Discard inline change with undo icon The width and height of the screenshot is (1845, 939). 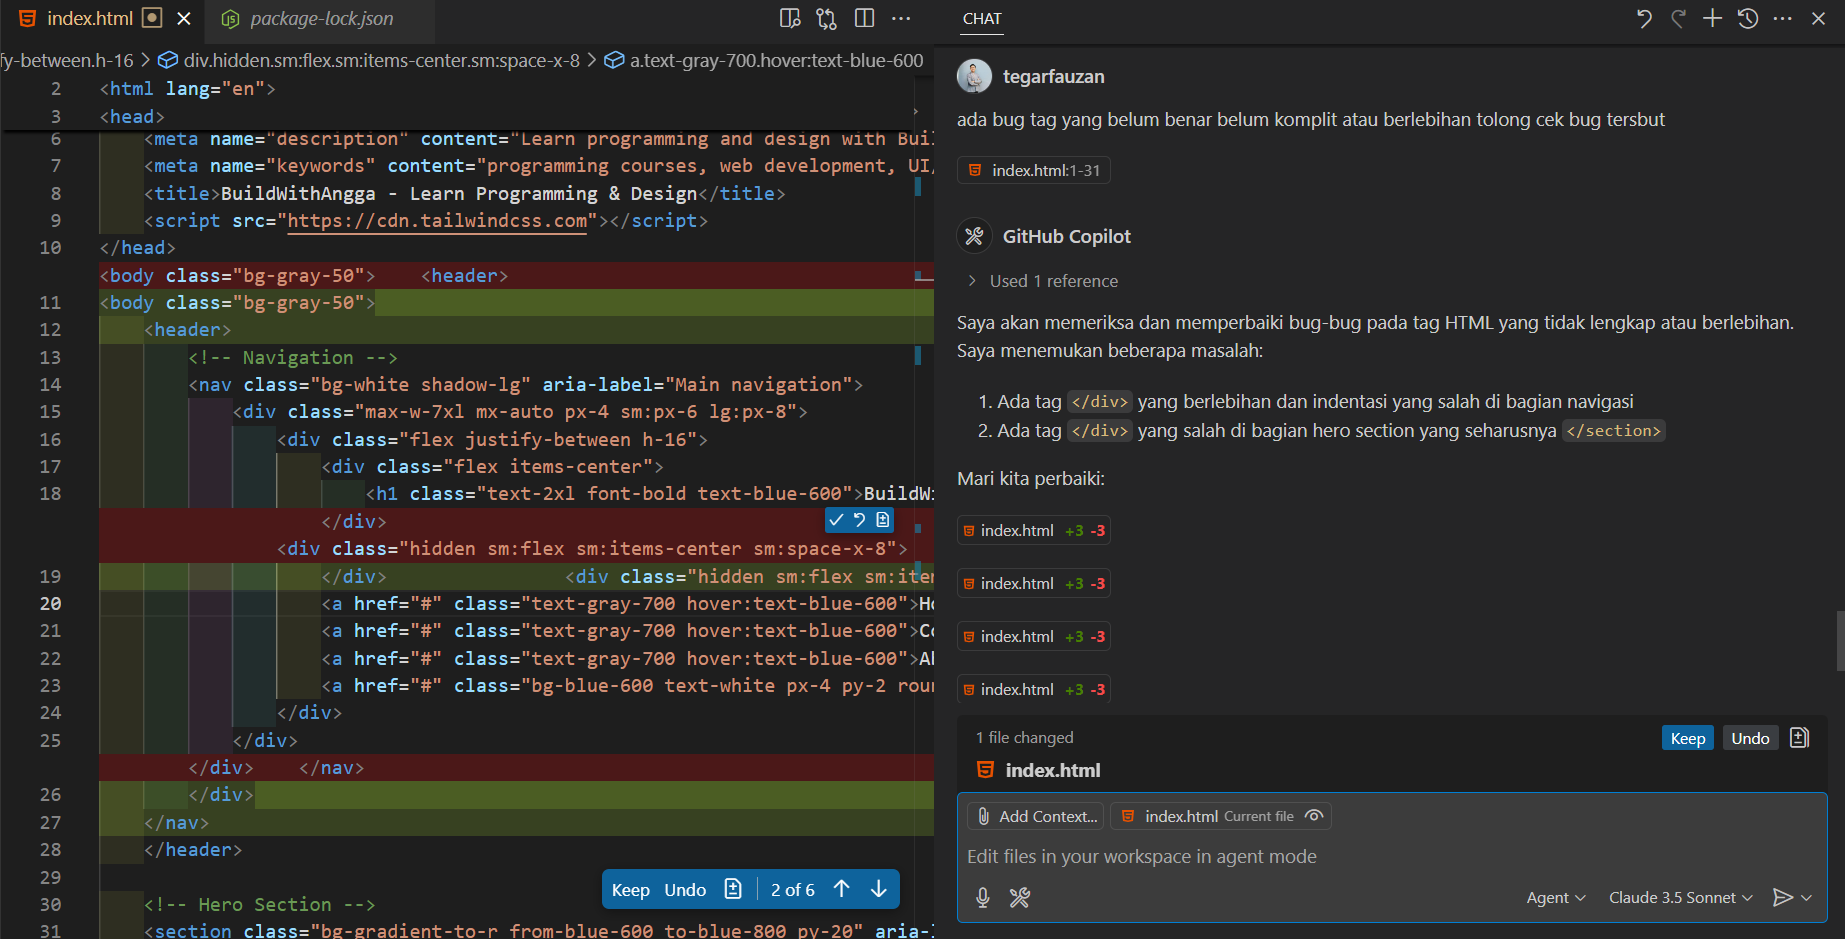859,520
